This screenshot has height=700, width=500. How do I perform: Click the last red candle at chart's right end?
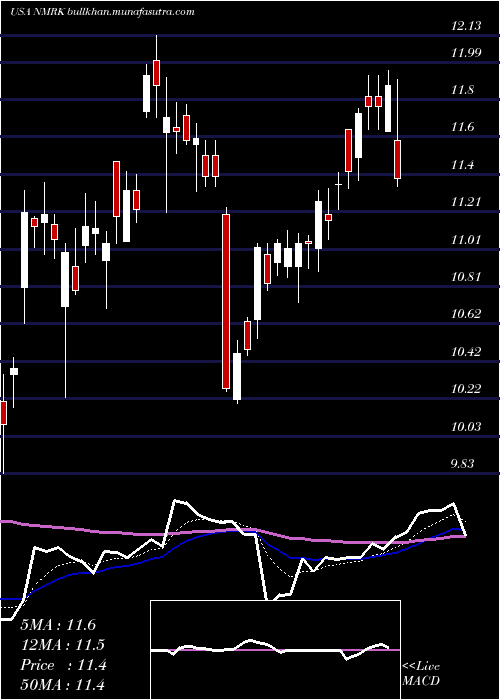pos(397,159)
